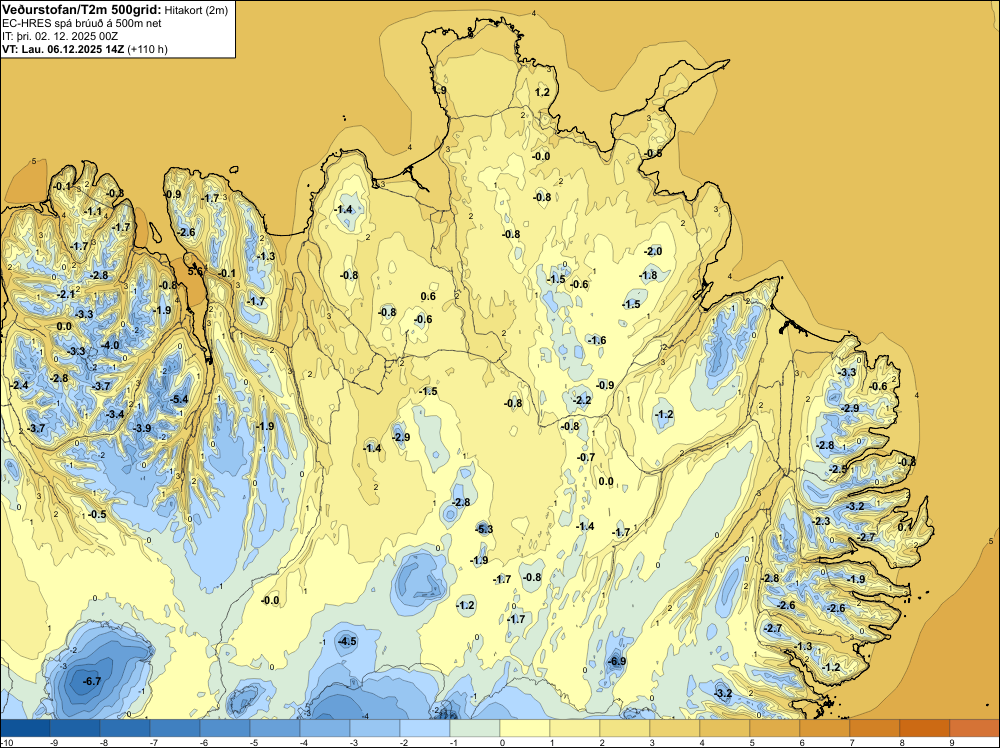The width and height of the screenshot is (1000, 748).
Task: Click the 0.6 temperature value
Action: coord(429,296)
